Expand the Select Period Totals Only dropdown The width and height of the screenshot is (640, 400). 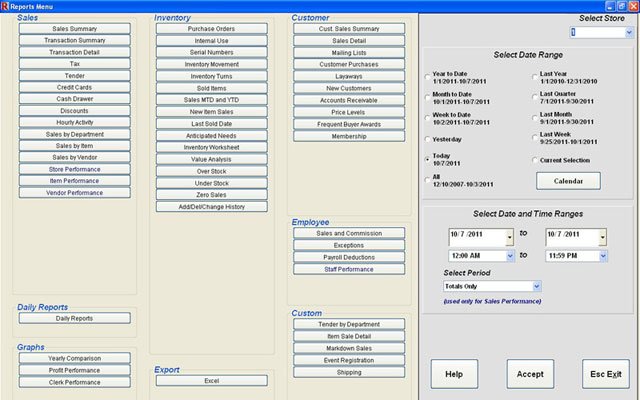(x=537, y=286)
